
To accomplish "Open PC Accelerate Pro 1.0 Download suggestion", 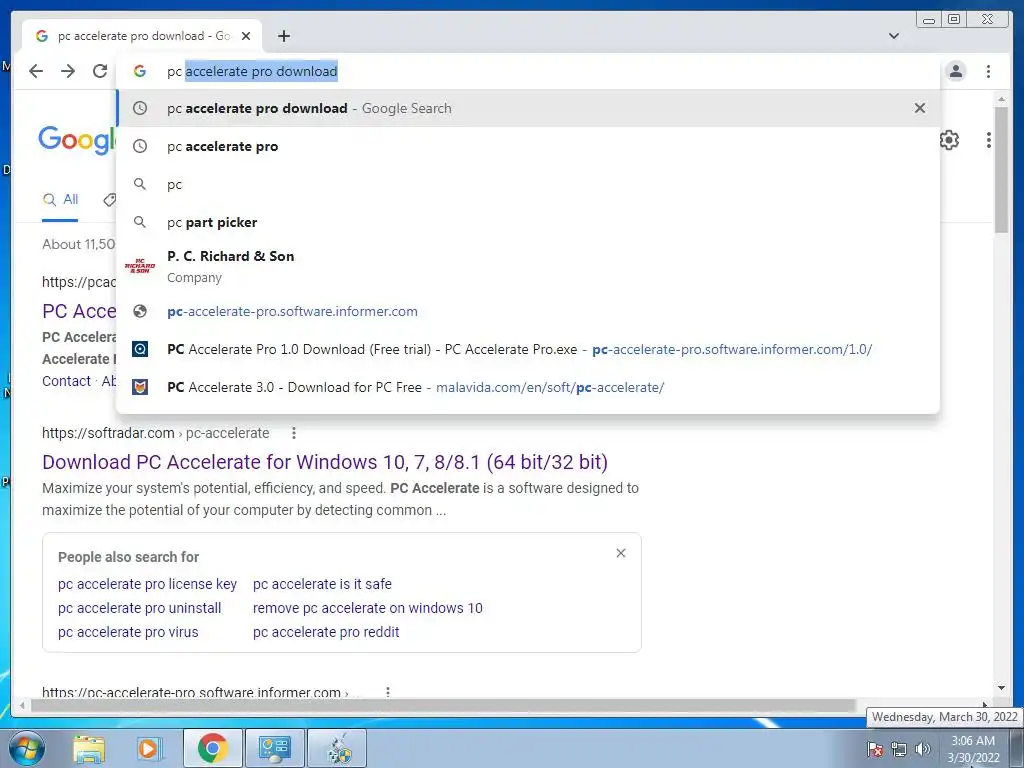I will pos(528,349).
